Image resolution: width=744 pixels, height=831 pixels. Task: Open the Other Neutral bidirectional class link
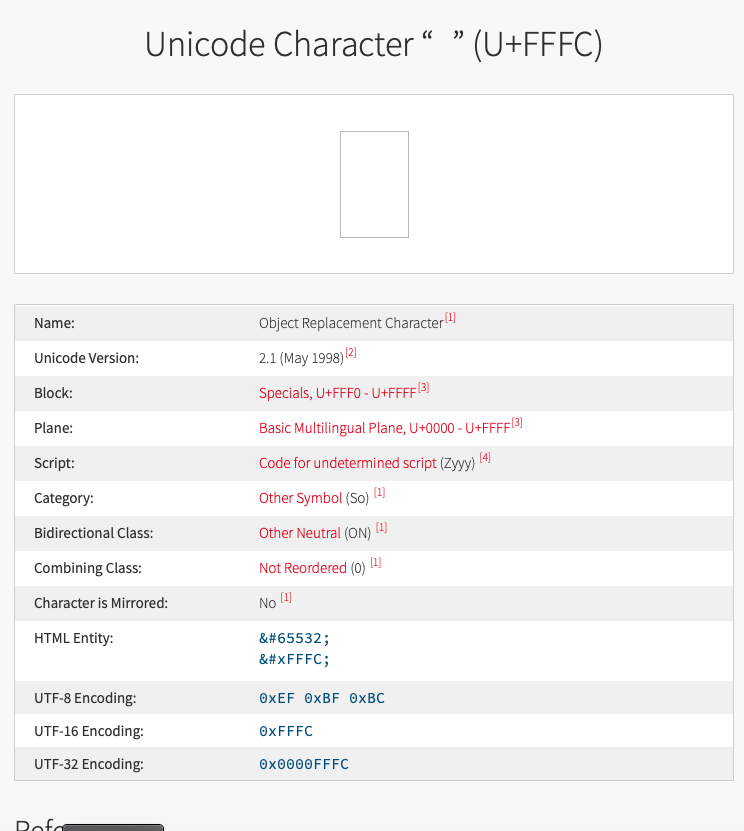pyautogui.click(x=299, y=533)
